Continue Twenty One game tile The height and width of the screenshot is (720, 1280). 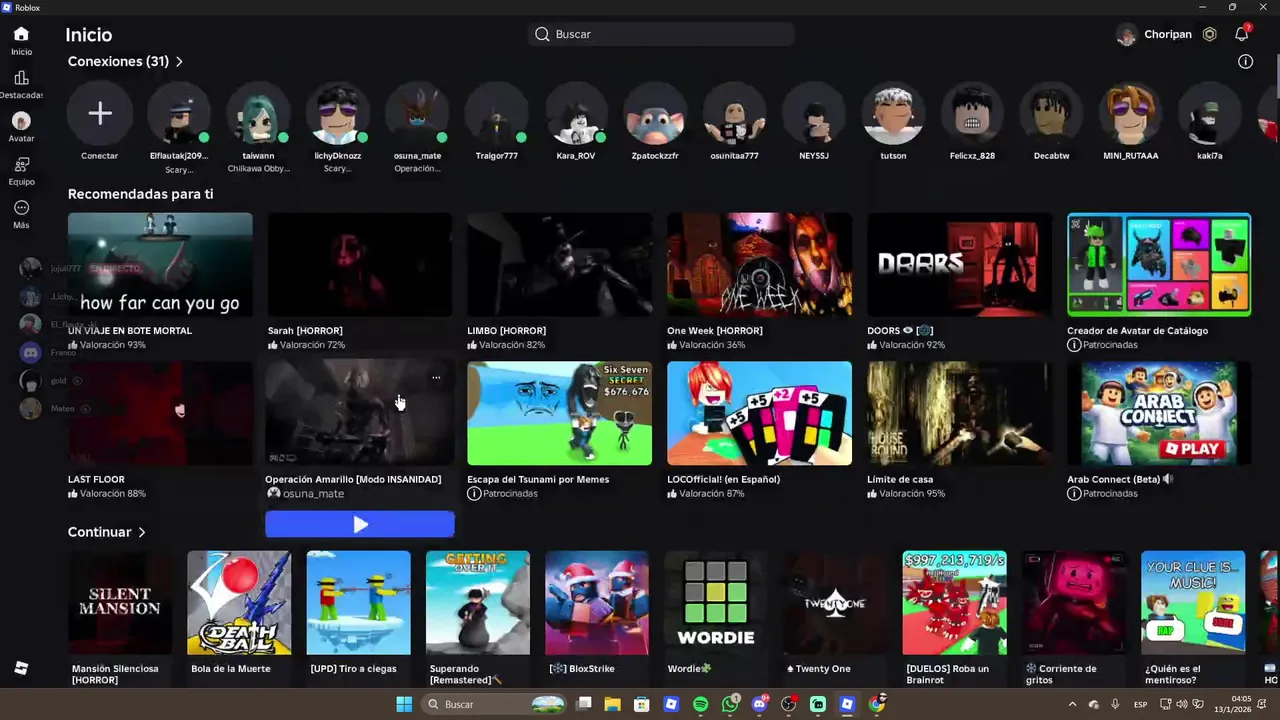pos(835,603)
